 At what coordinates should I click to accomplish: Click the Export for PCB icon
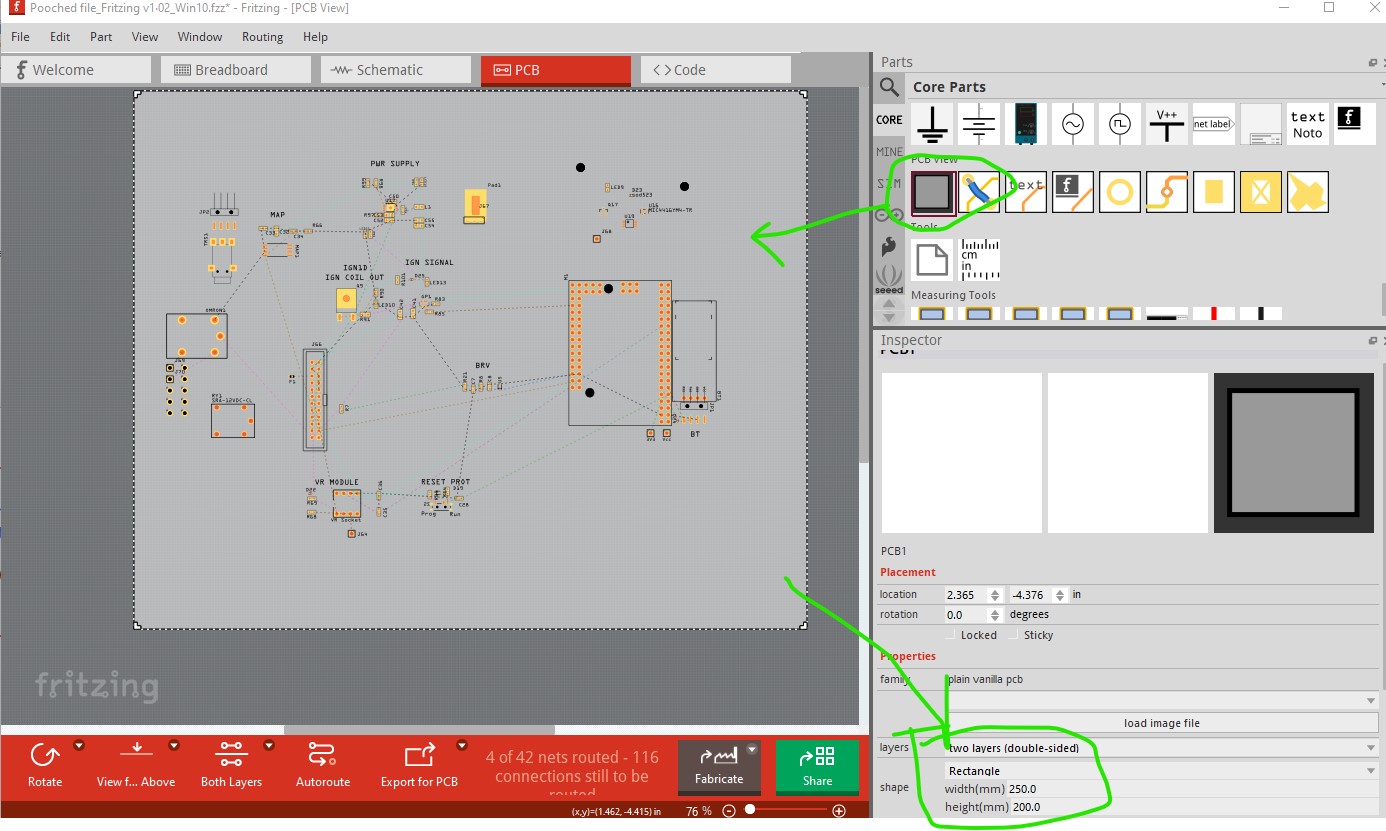tap(419, 754)
